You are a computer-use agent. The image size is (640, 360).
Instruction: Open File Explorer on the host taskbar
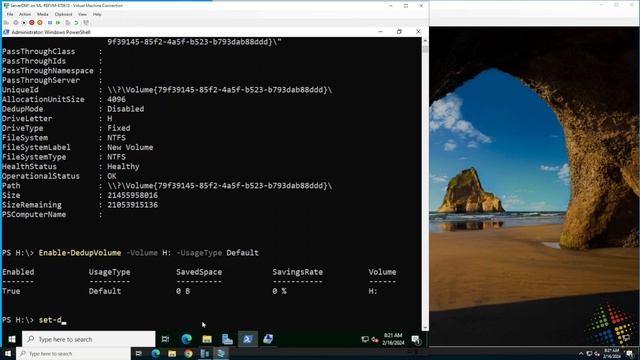[x=172, y=353]
